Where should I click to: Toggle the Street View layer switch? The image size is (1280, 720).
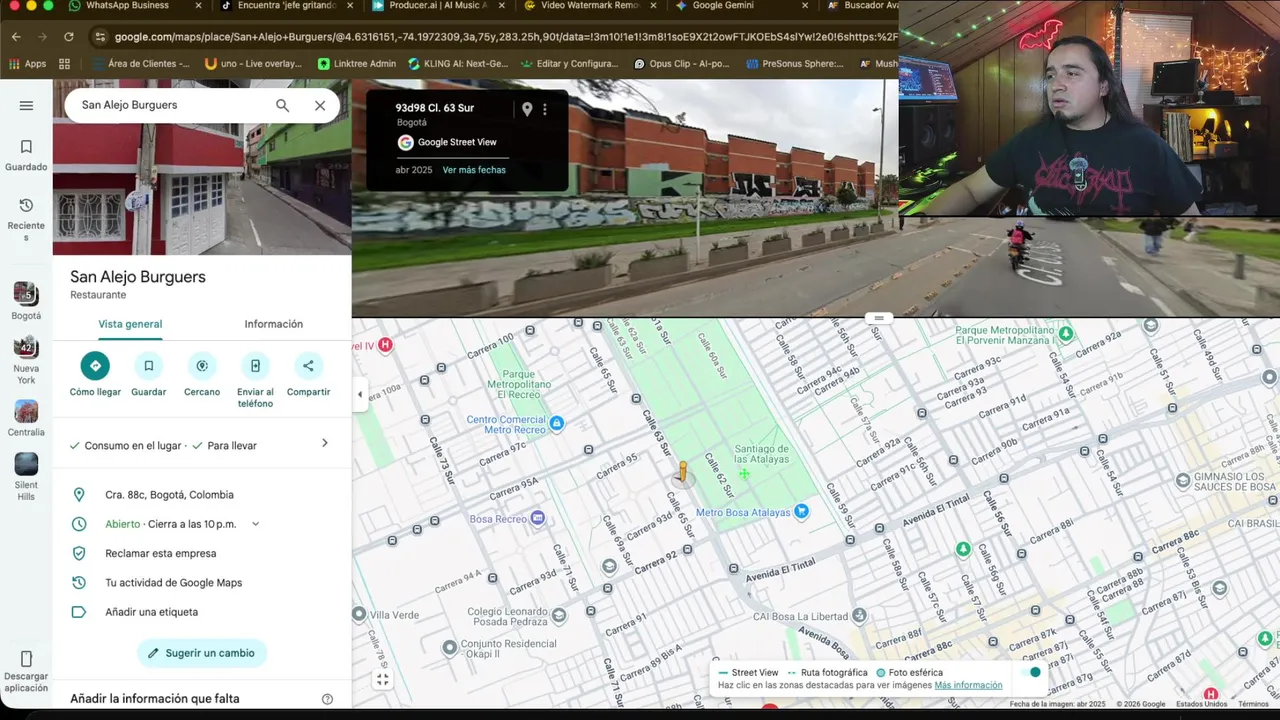click(1030, 672)
